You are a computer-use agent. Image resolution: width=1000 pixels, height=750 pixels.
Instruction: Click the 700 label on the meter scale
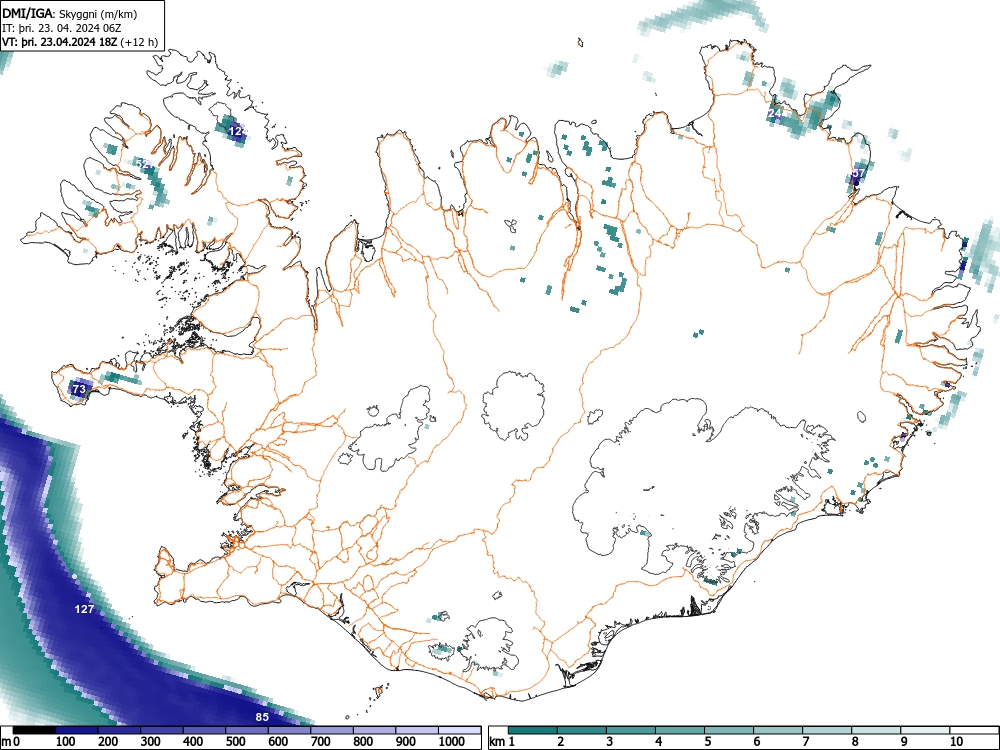320,742
